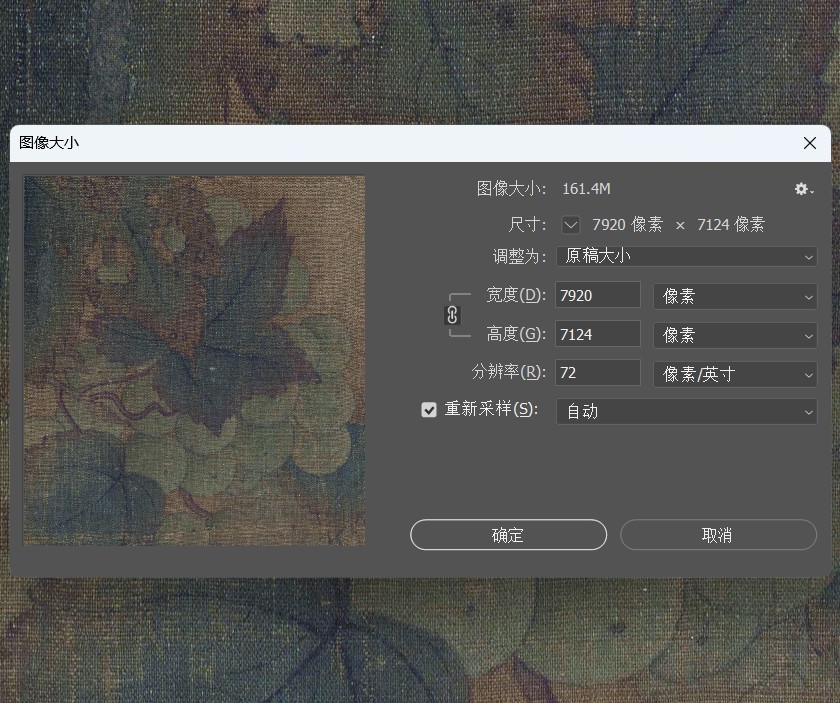Expand the 调整为 原稿大小 dropdown
This screenshot has height=703, width=840.
687,256
